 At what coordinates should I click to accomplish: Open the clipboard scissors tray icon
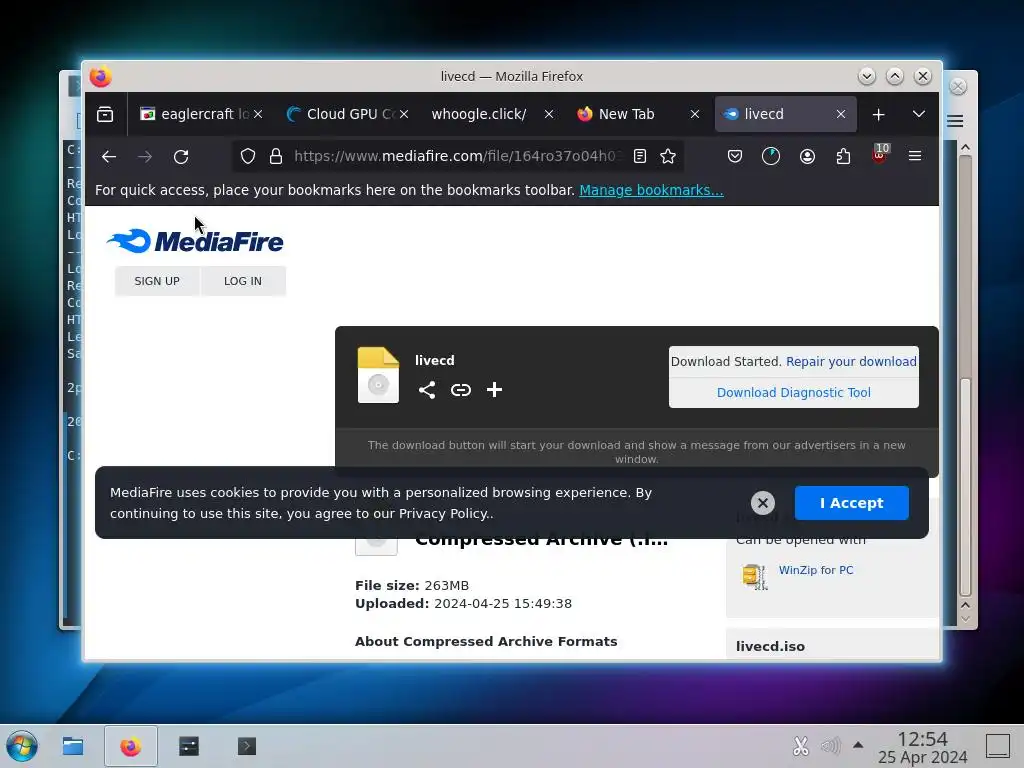pos(801,746)
